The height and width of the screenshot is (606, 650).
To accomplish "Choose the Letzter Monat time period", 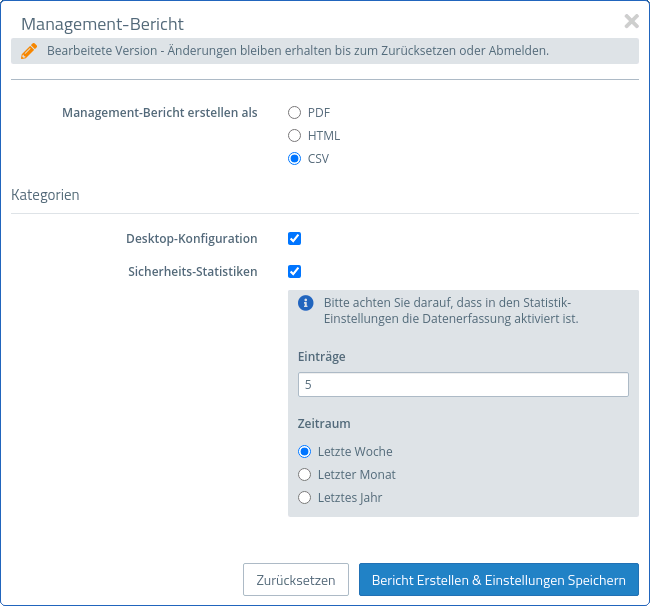I will pyautogui.click(x=305, y=474).
